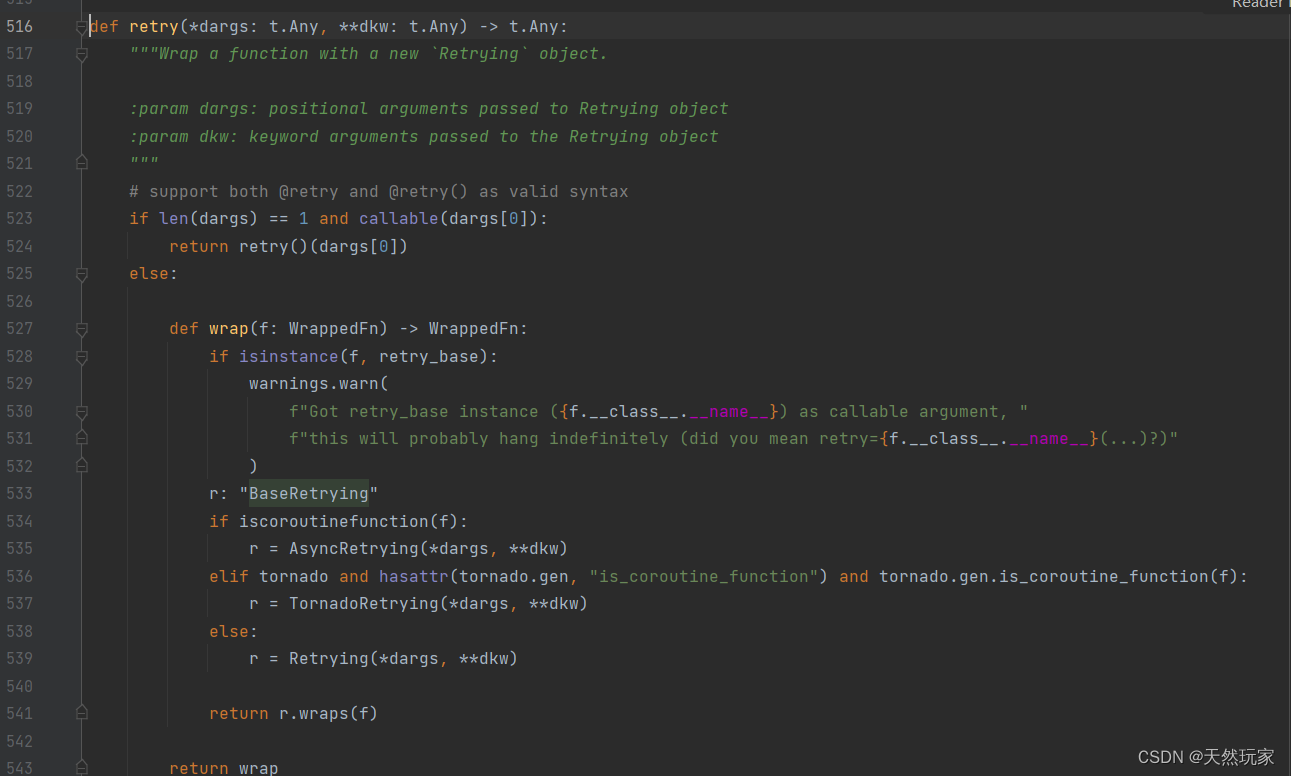This screenshot has width=1291, height=776.
Task: Click tornado.gen.is_coroutine_function(f) on line 536
Action: pyautogui.click(x=1059, y=576)
